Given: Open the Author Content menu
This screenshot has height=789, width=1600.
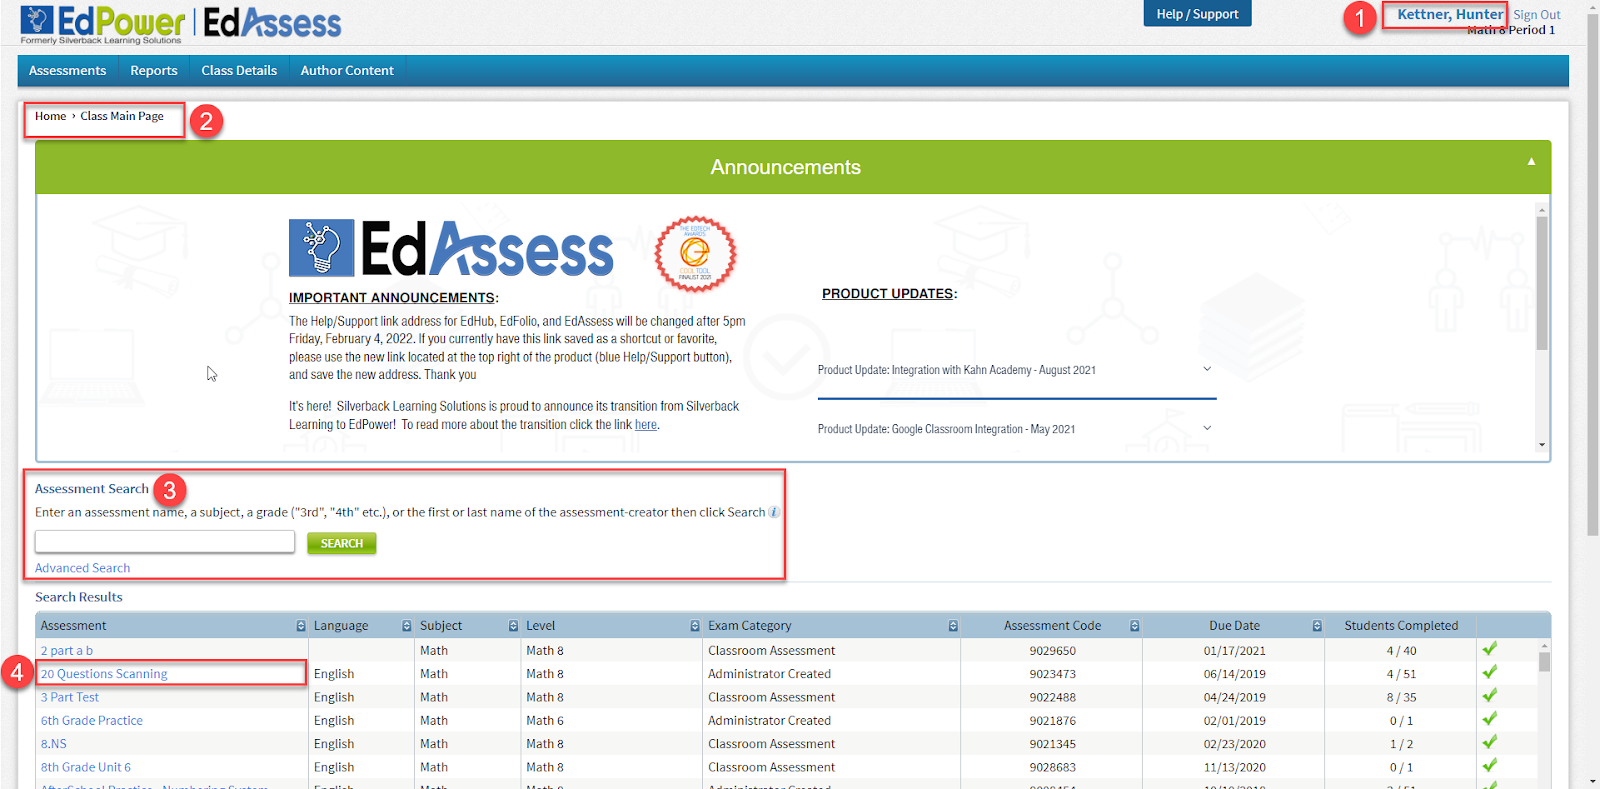Looking at the screenshot, I should [347, 71].
